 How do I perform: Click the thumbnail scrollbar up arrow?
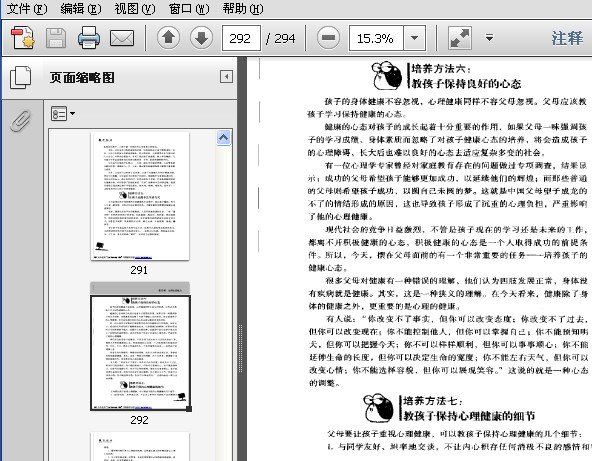pyautogui.click(x=224, y=137)
